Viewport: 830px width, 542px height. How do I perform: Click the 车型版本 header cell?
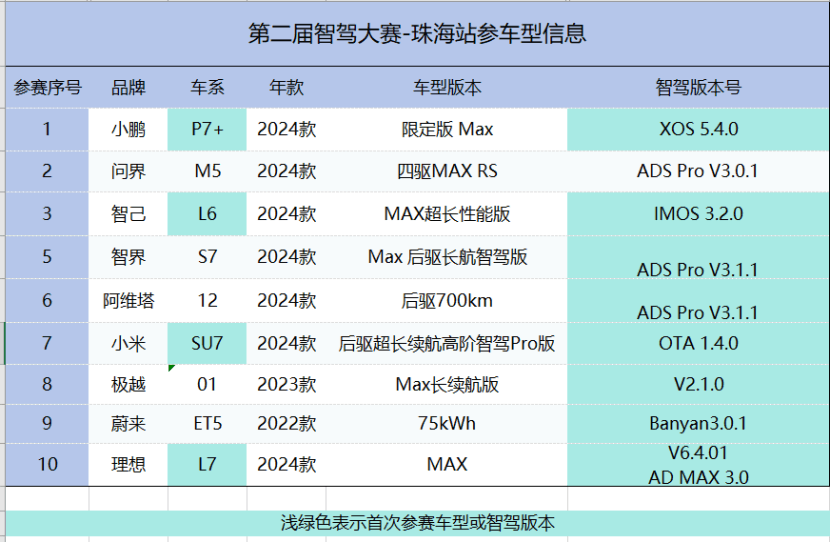[x=447, y=88]
